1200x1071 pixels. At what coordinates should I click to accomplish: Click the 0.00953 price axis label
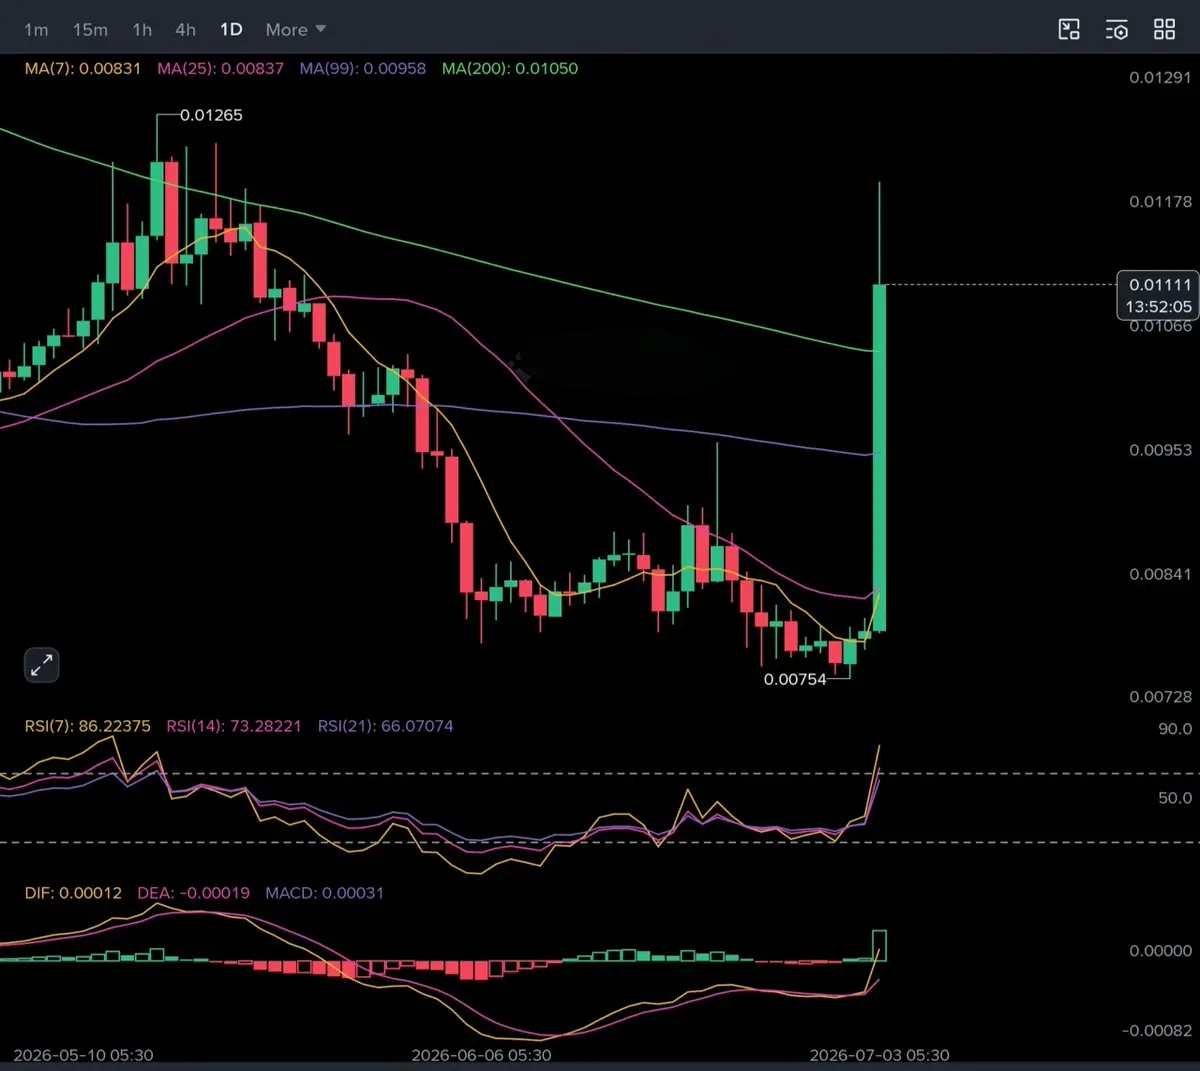tap(1160, 450)
